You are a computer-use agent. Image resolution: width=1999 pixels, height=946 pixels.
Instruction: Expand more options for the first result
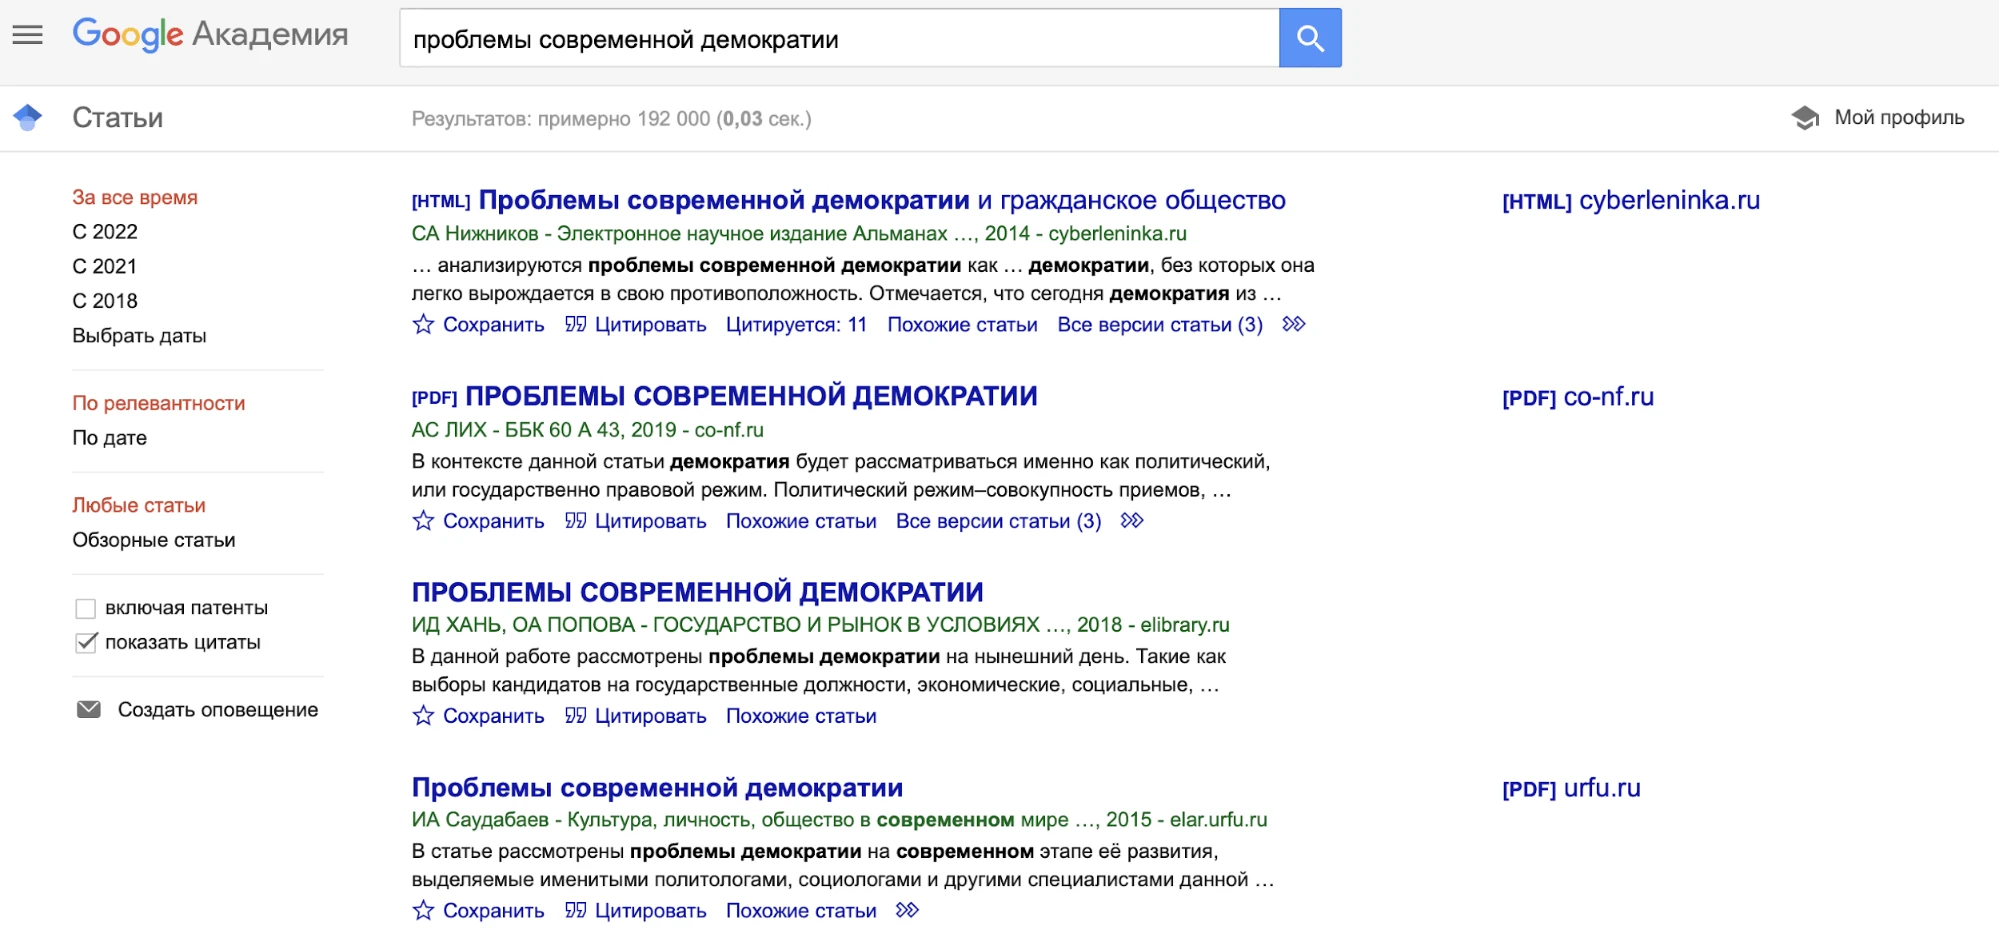pos(1294,325)
